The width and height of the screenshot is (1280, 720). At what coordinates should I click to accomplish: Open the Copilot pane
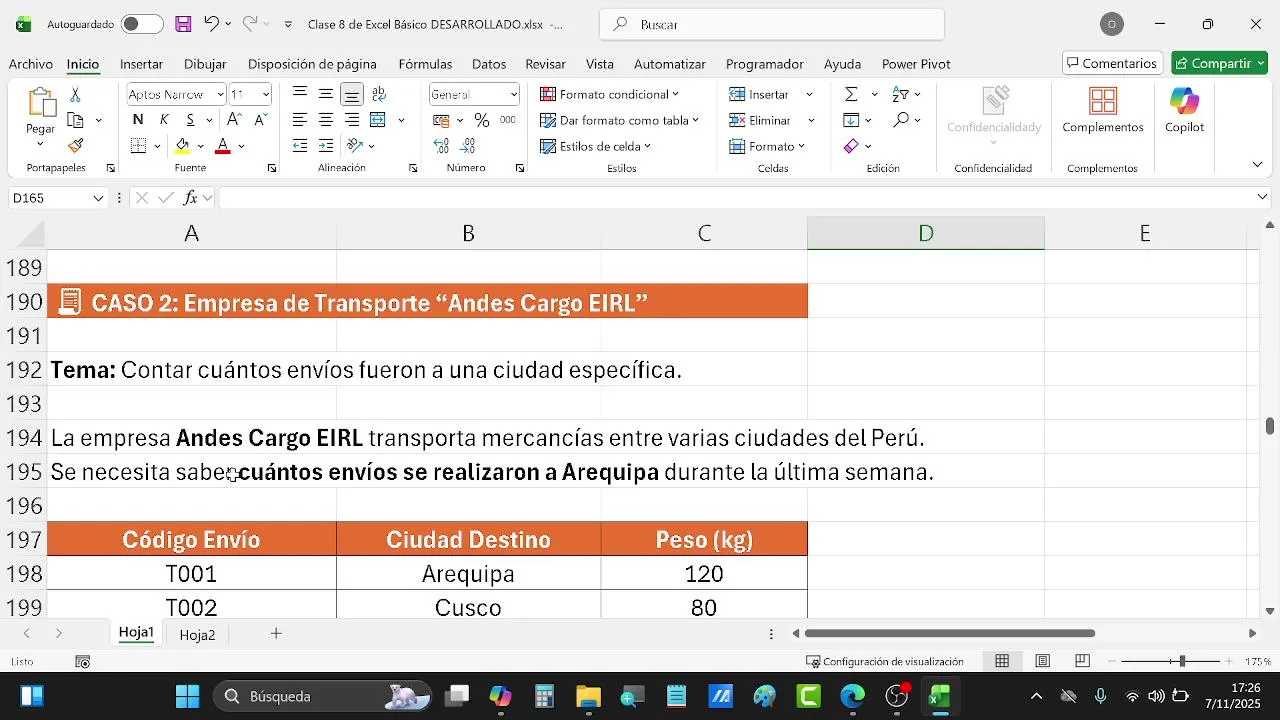pyautogui.click(x=1184, y=110)
